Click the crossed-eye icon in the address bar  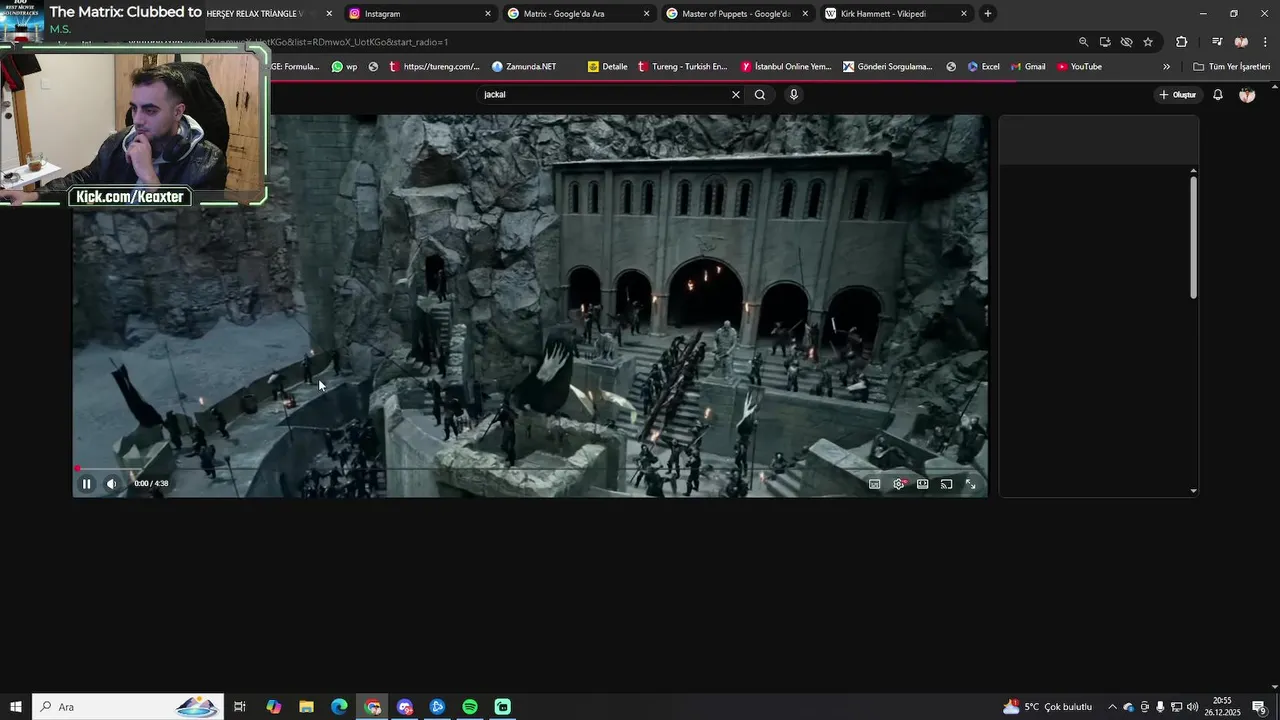tap(1127, 42)
